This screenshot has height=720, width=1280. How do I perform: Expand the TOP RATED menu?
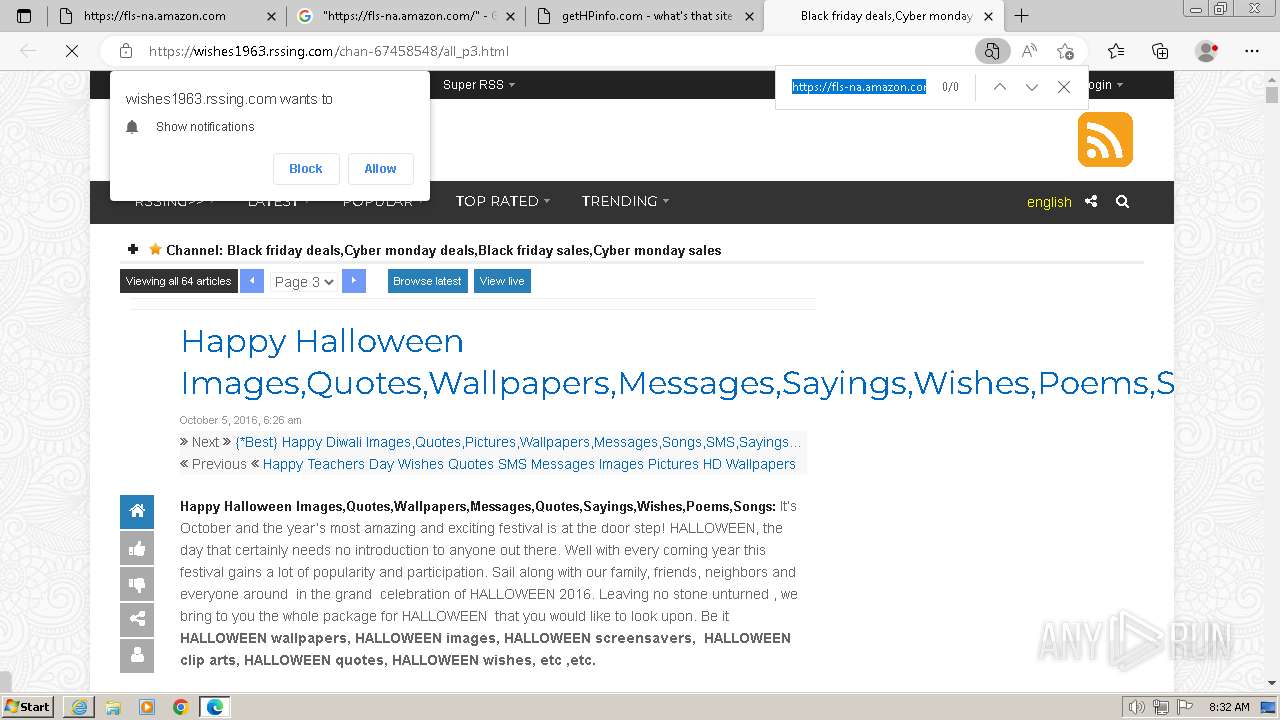click(503, 201)
